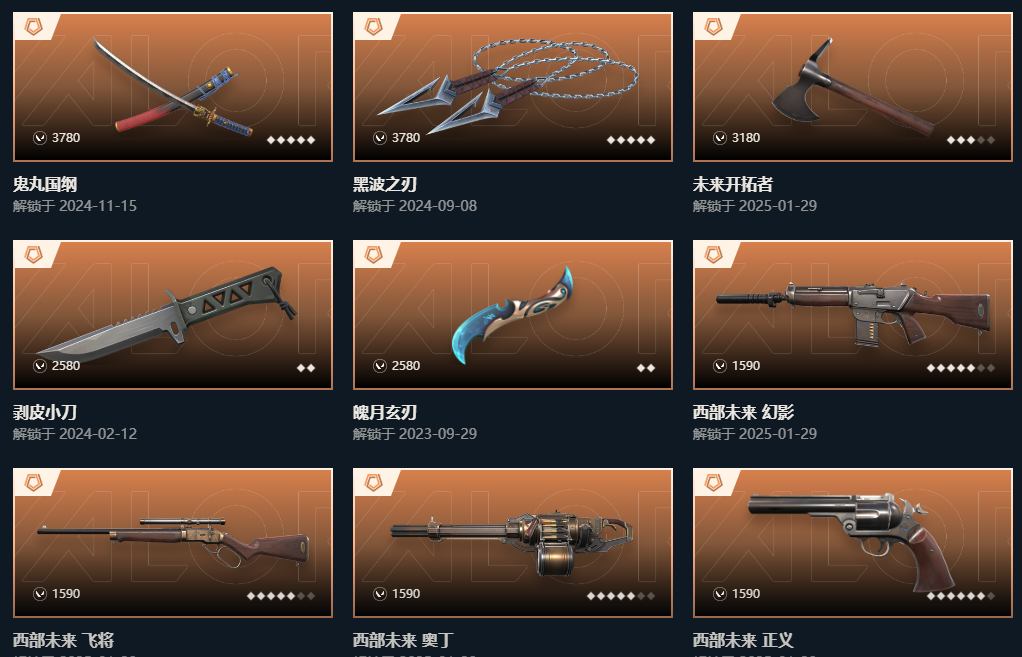Click the 鬼丸国纲 title text

(x=45, y=184)
